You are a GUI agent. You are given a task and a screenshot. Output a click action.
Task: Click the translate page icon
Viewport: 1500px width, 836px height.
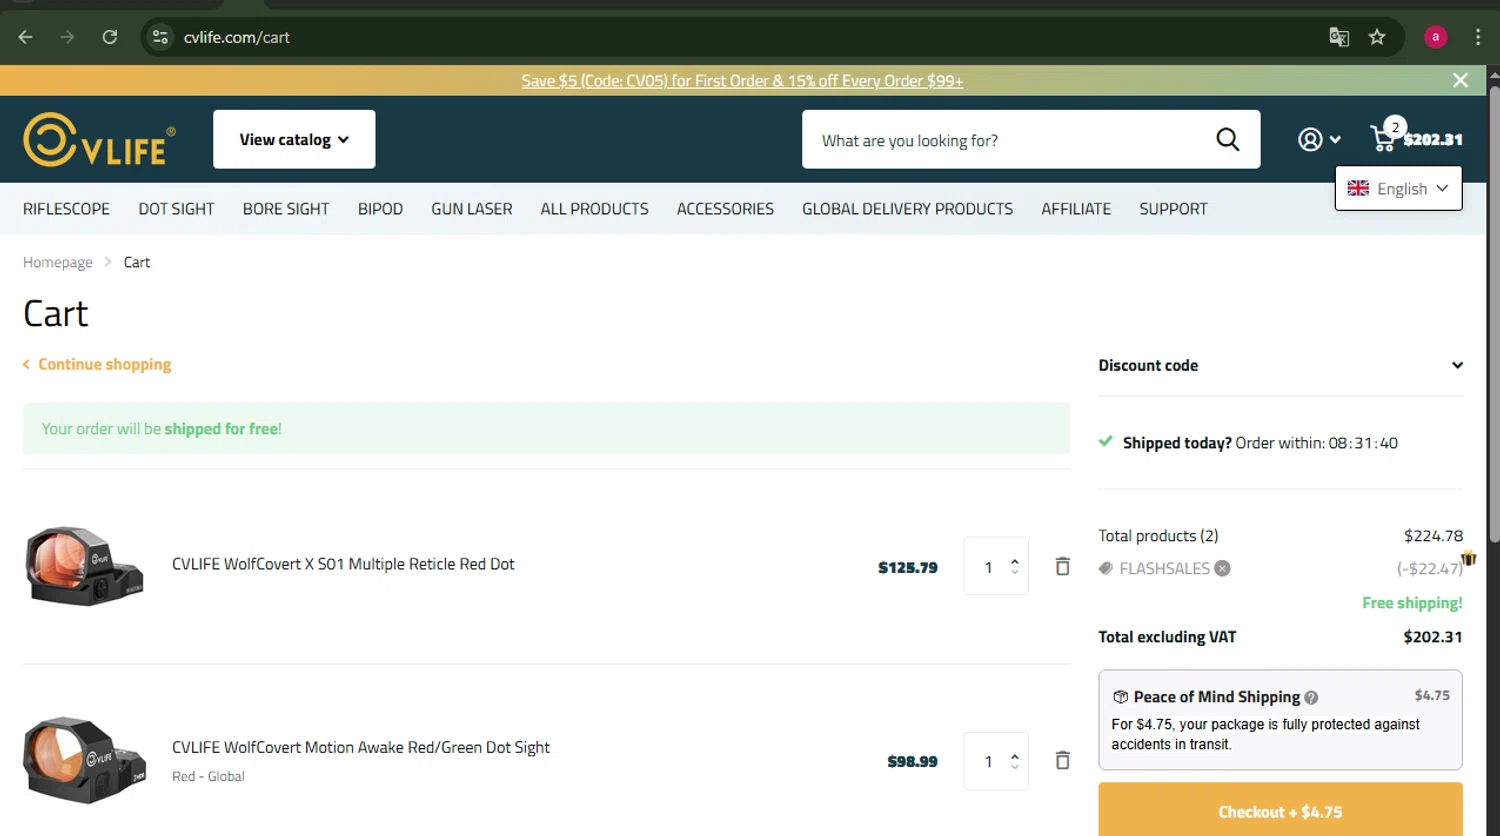1339,37
